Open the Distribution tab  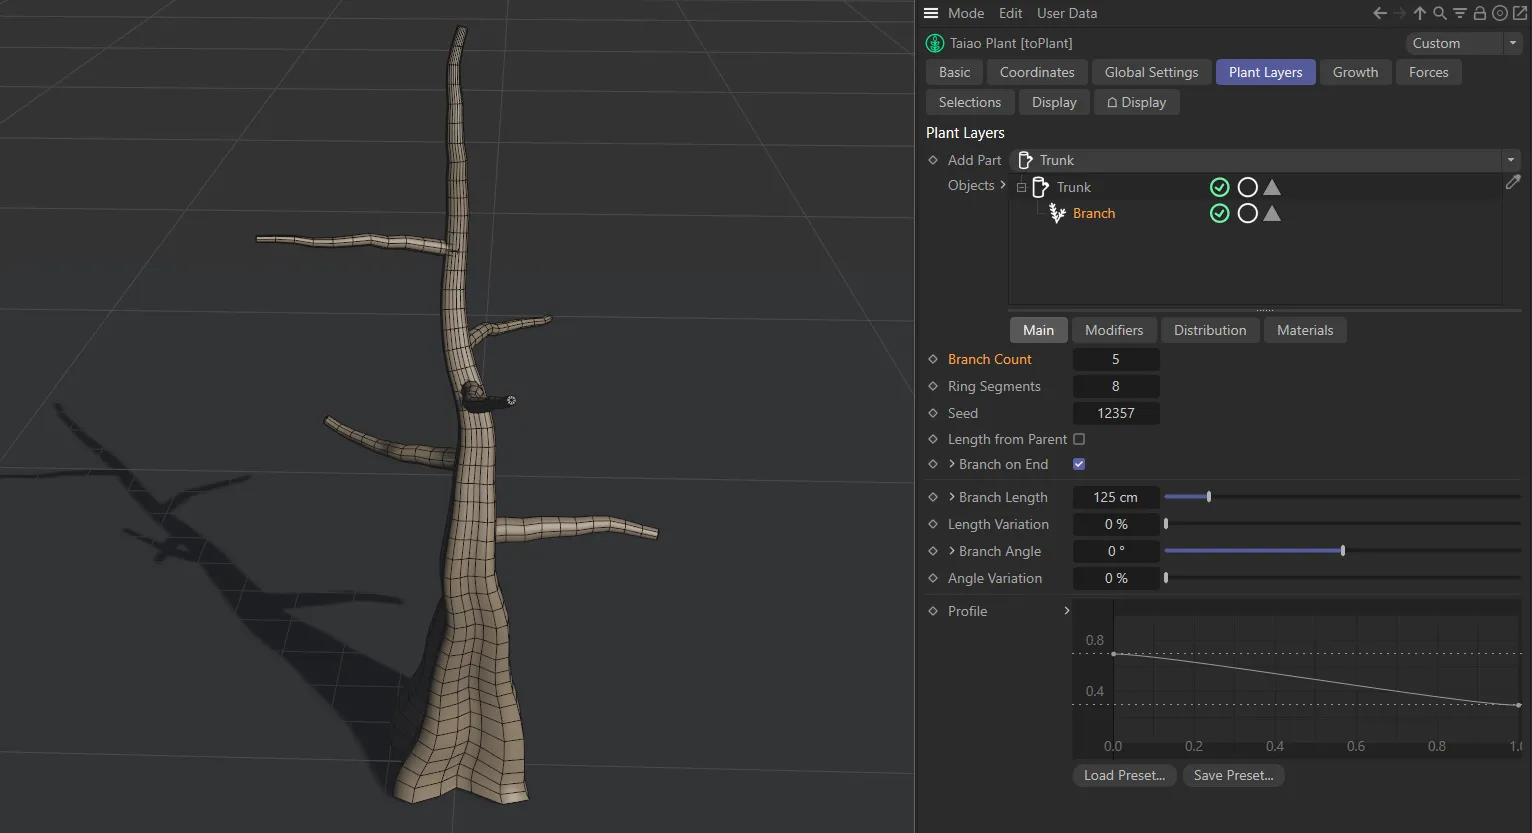pos(1209,330)
